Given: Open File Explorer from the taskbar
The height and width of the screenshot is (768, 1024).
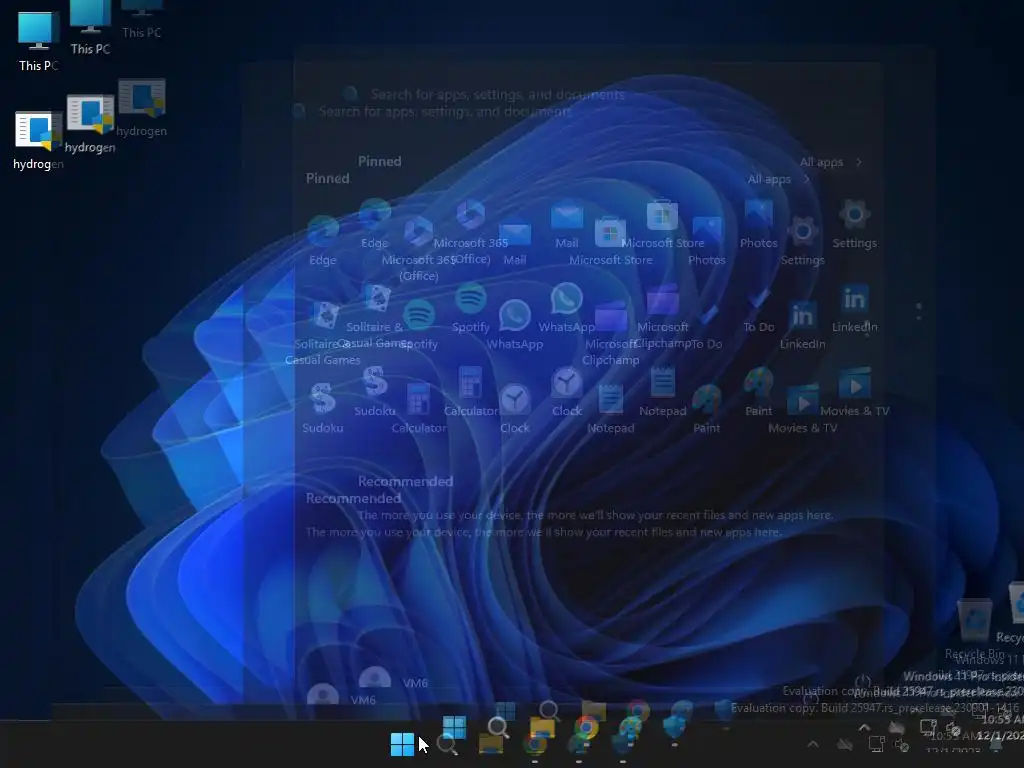Looking at the screenshot, I should tap(491, 744).
